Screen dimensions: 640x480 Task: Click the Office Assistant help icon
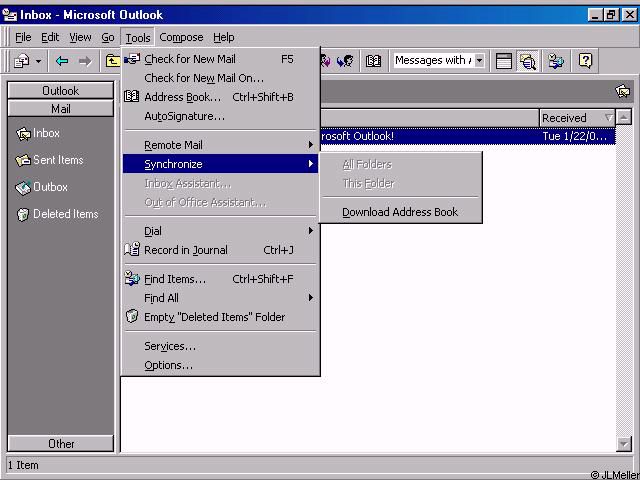585,61
